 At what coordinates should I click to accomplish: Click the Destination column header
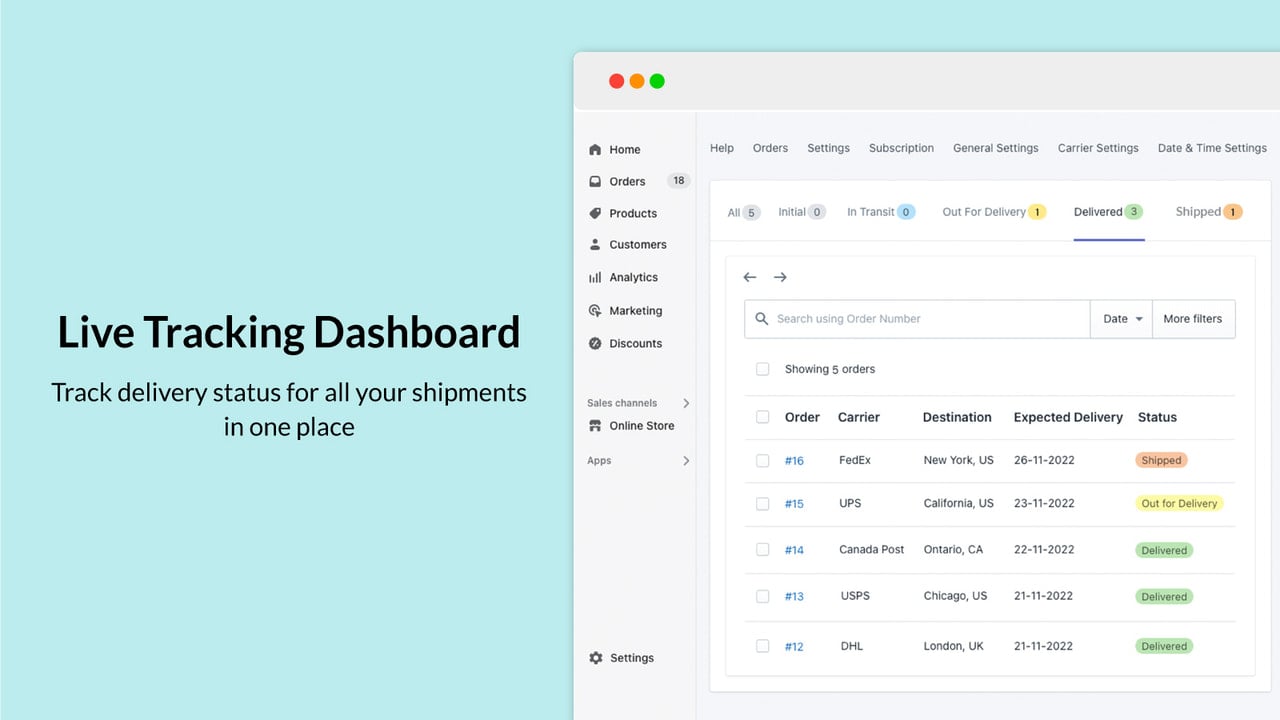coord(957,417)
